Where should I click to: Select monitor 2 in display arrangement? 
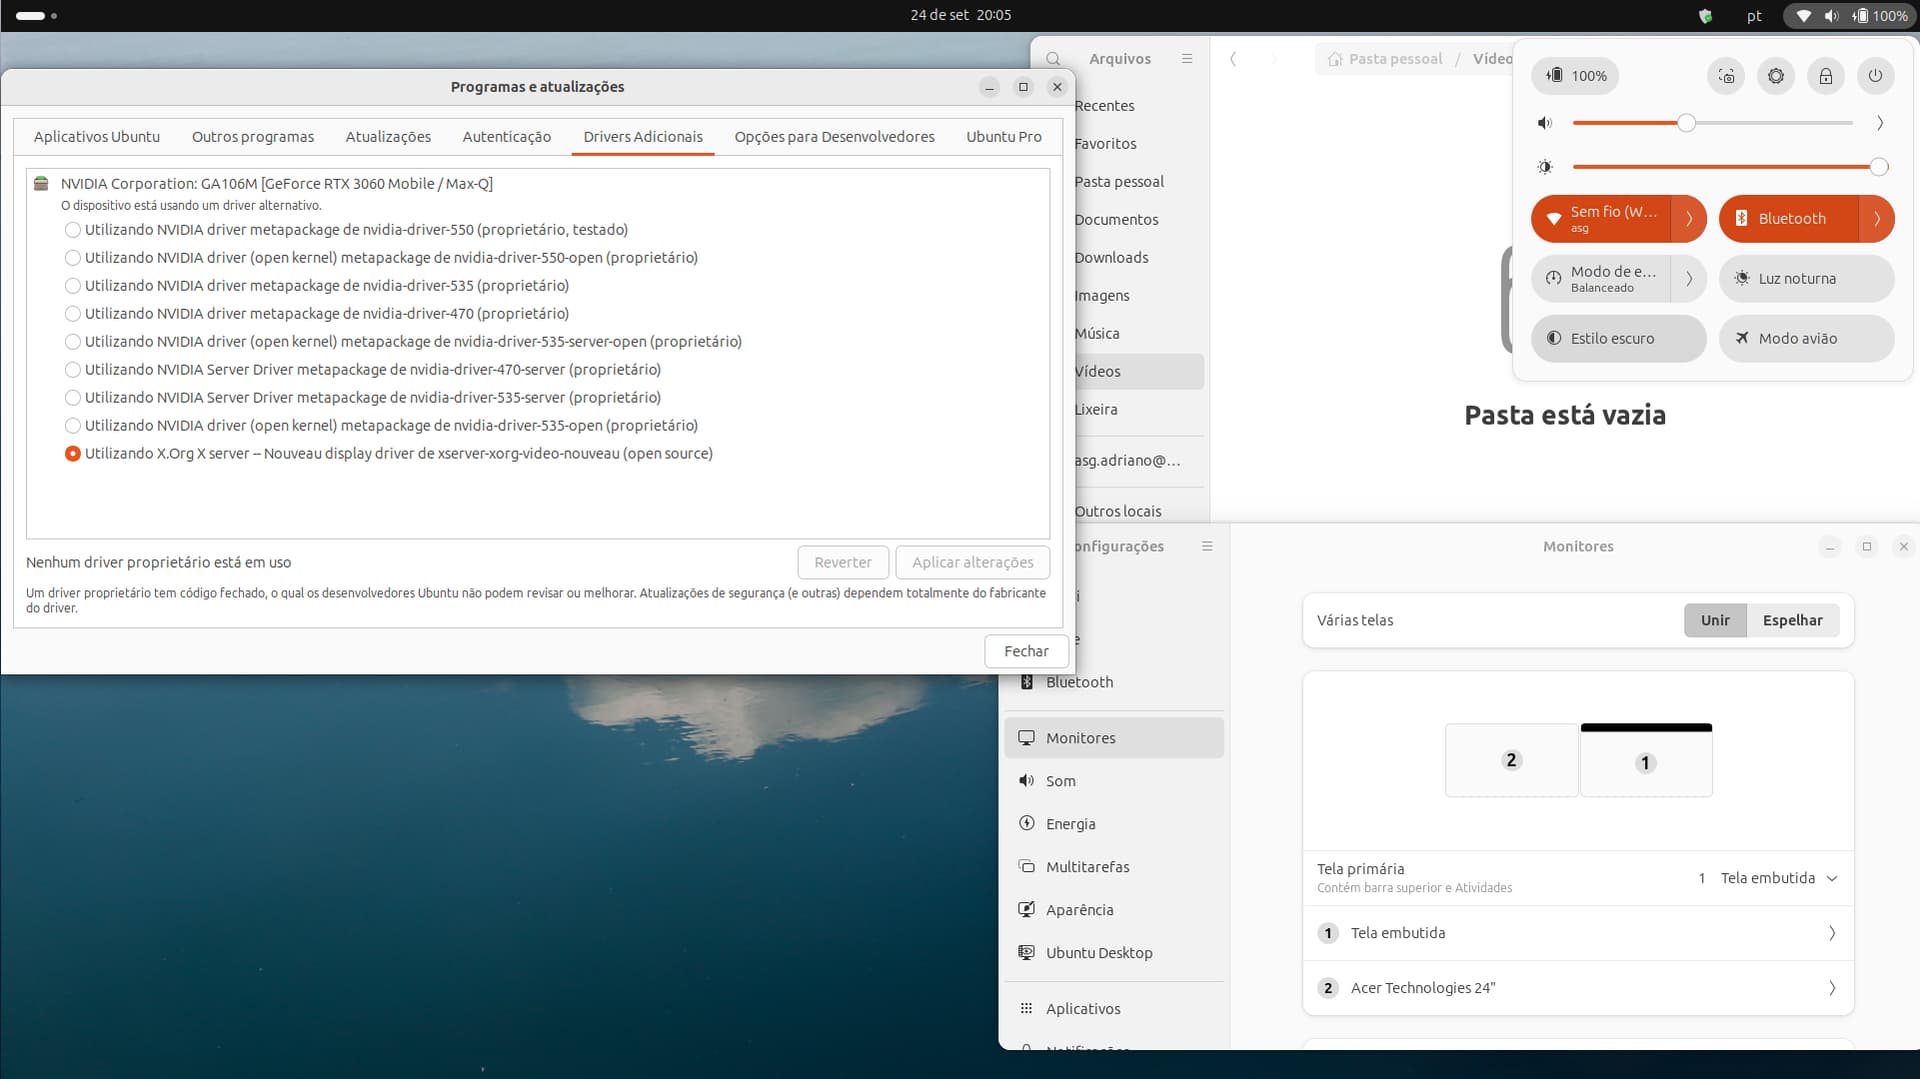[1512, 760]
